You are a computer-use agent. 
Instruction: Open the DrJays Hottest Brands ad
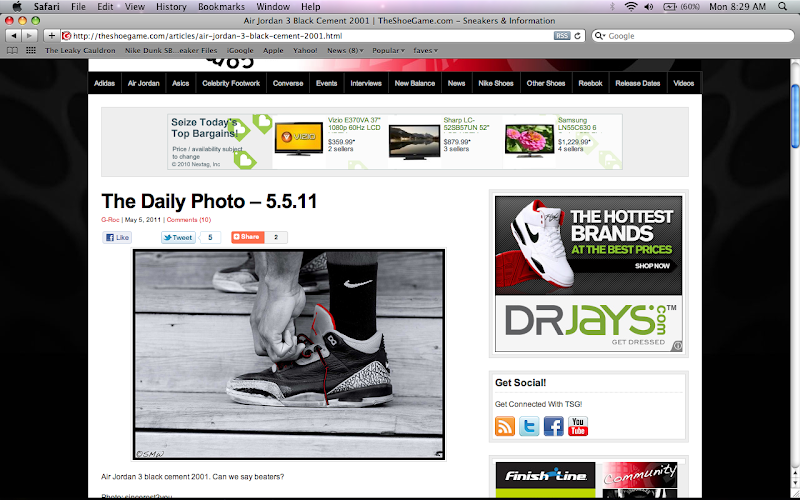tap(588, 274)
